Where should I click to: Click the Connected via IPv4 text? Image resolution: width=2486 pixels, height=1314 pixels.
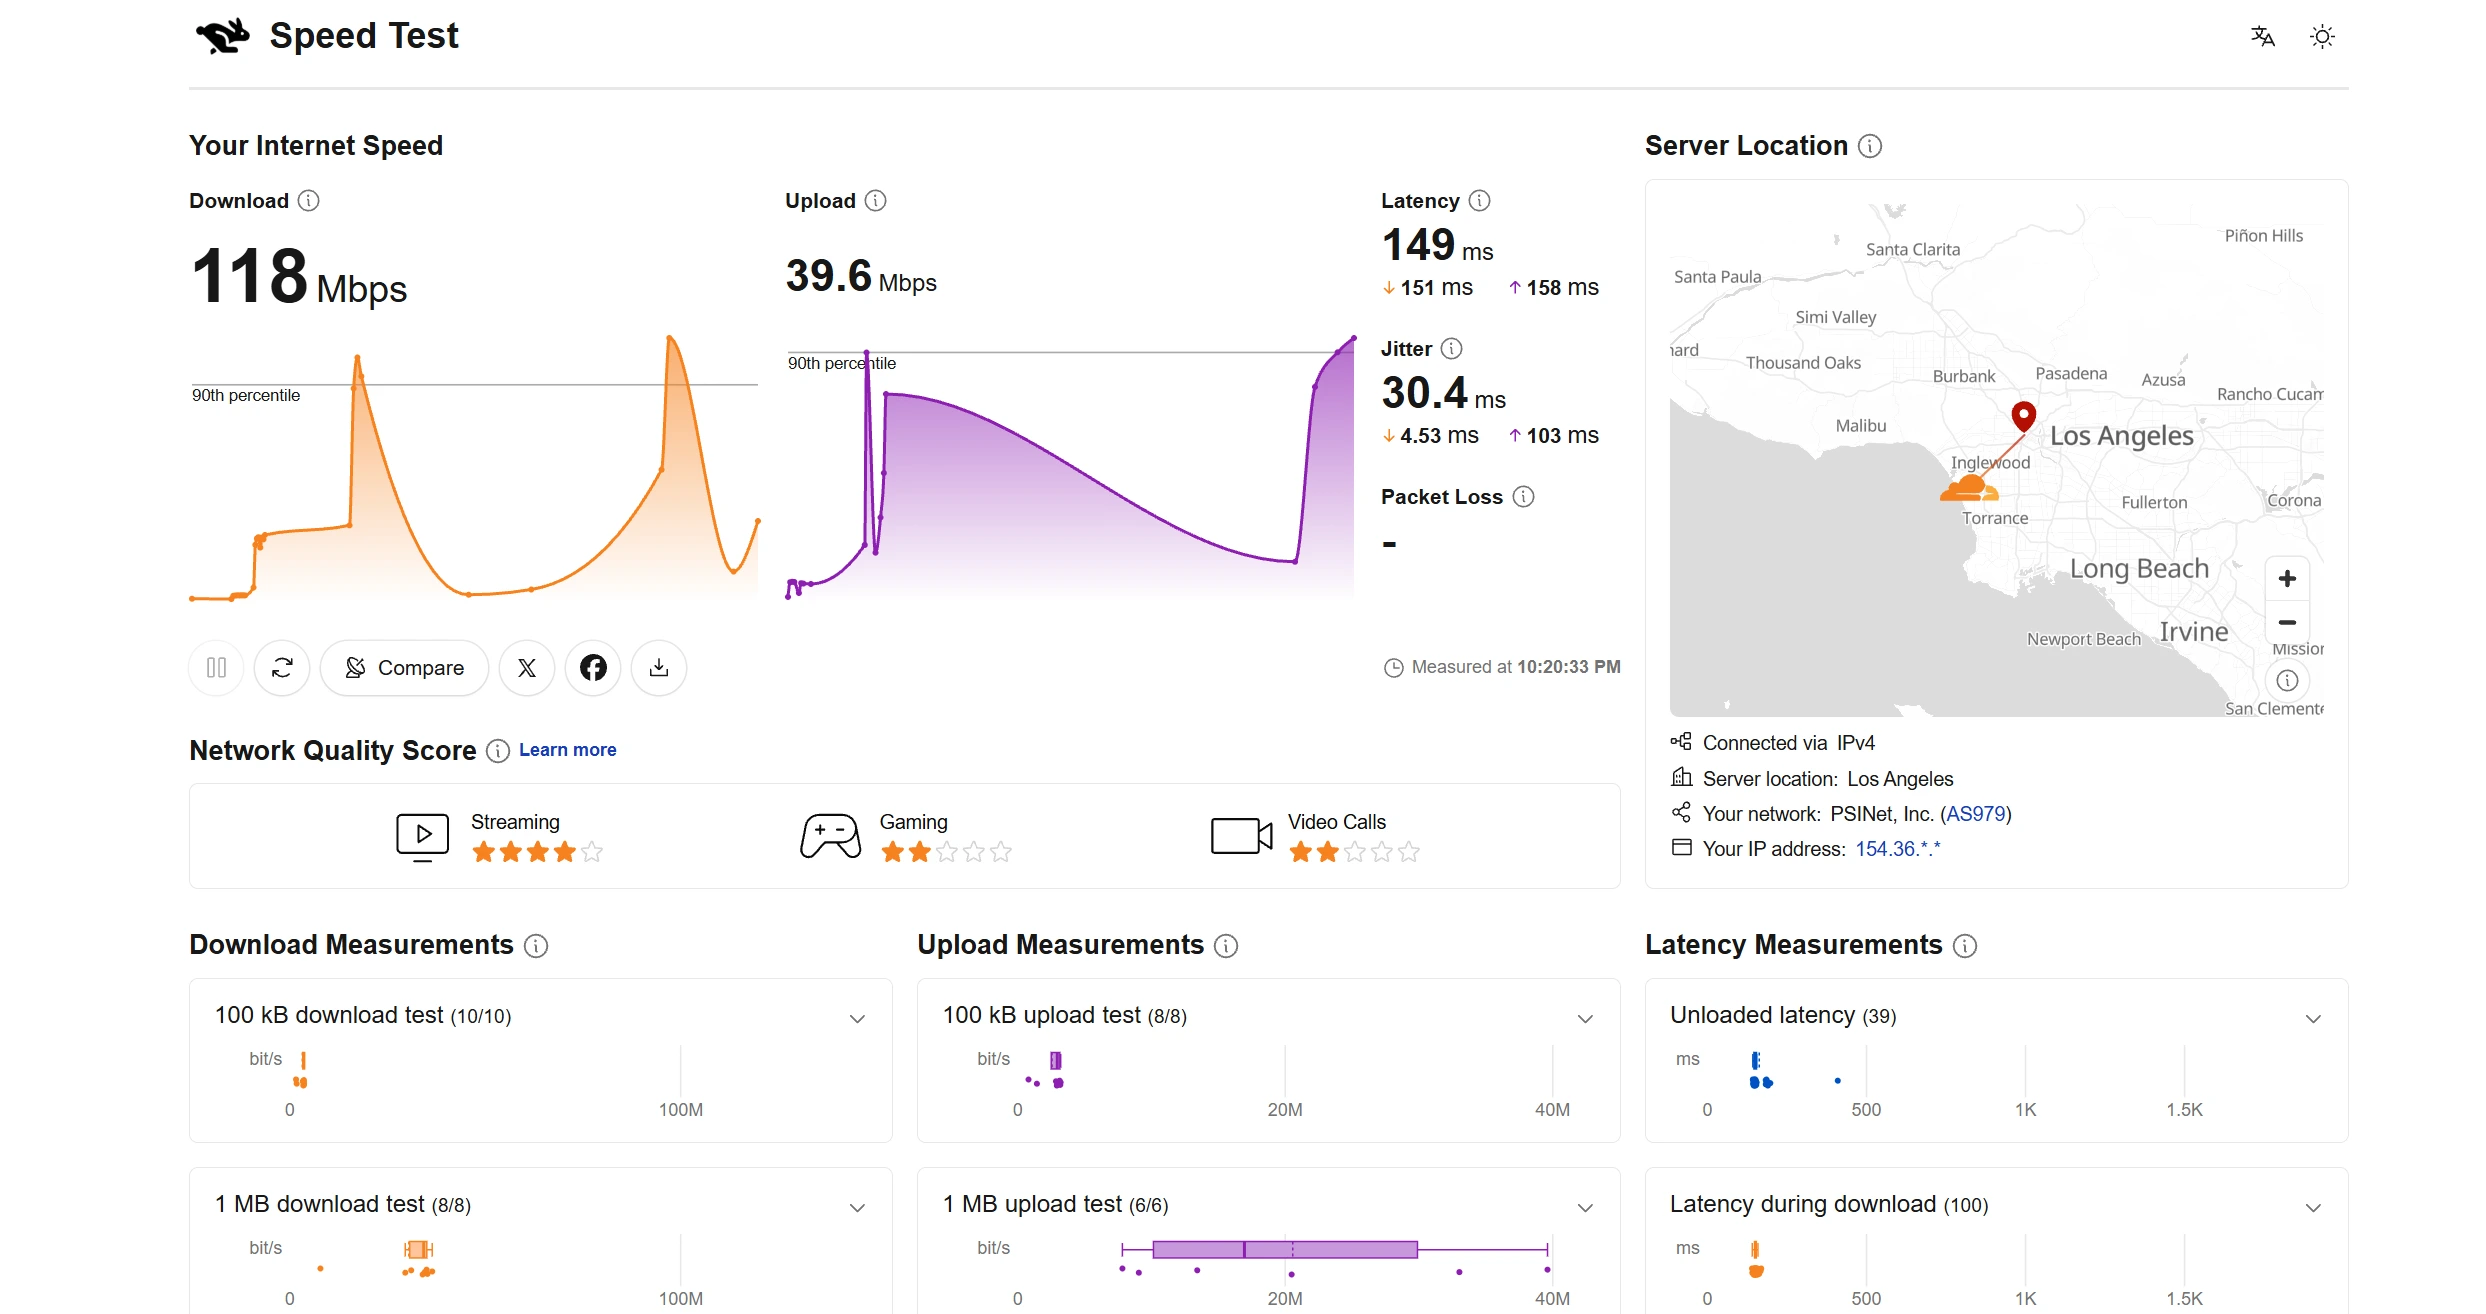coord(1788,743)
